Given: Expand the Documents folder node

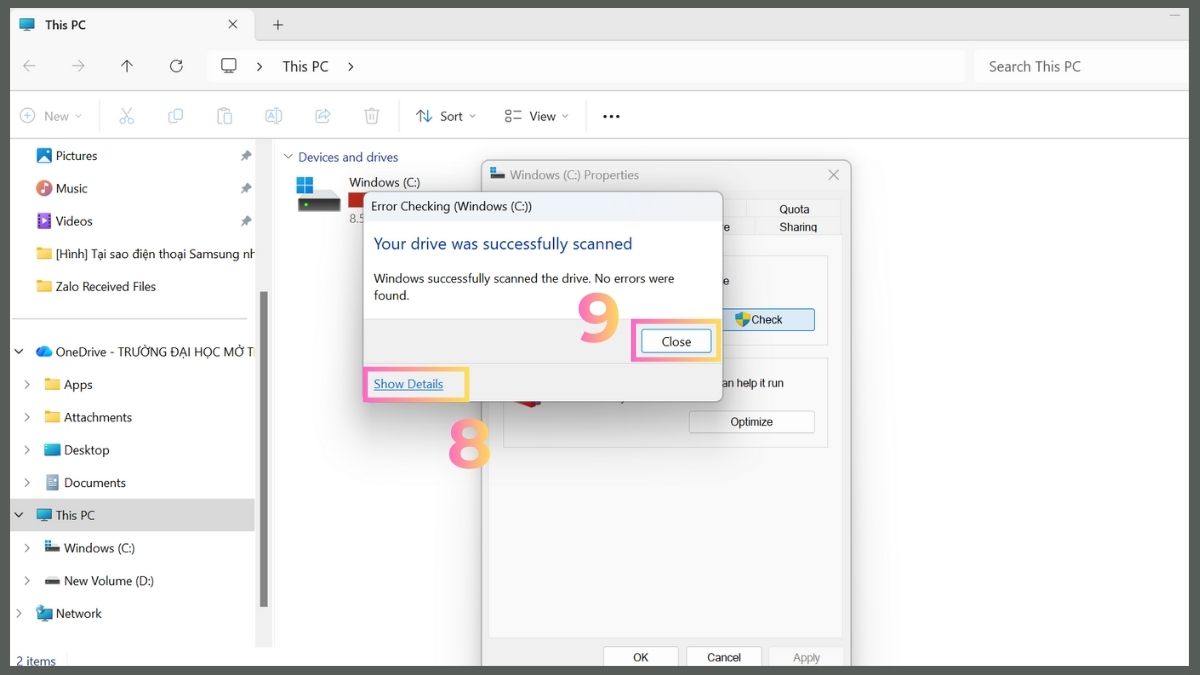Looking at the screenshot, I should point(27,483).
